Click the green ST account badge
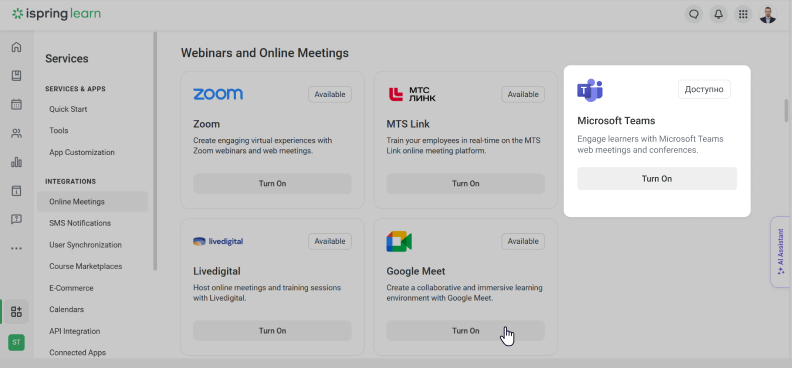This screenshot has width=792, height=368. tap(16, 342)
